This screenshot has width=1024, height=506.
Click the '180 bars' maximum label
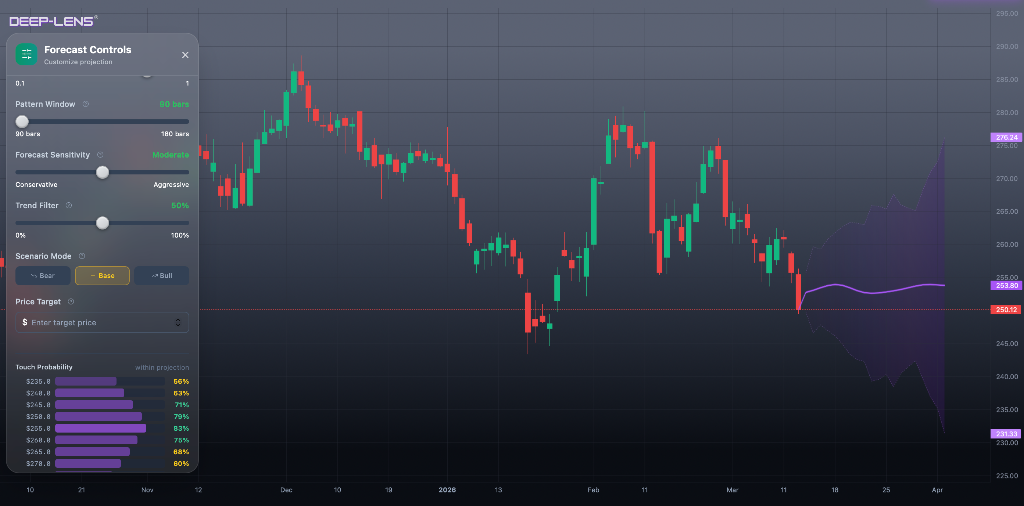click(x=175, y=134)
